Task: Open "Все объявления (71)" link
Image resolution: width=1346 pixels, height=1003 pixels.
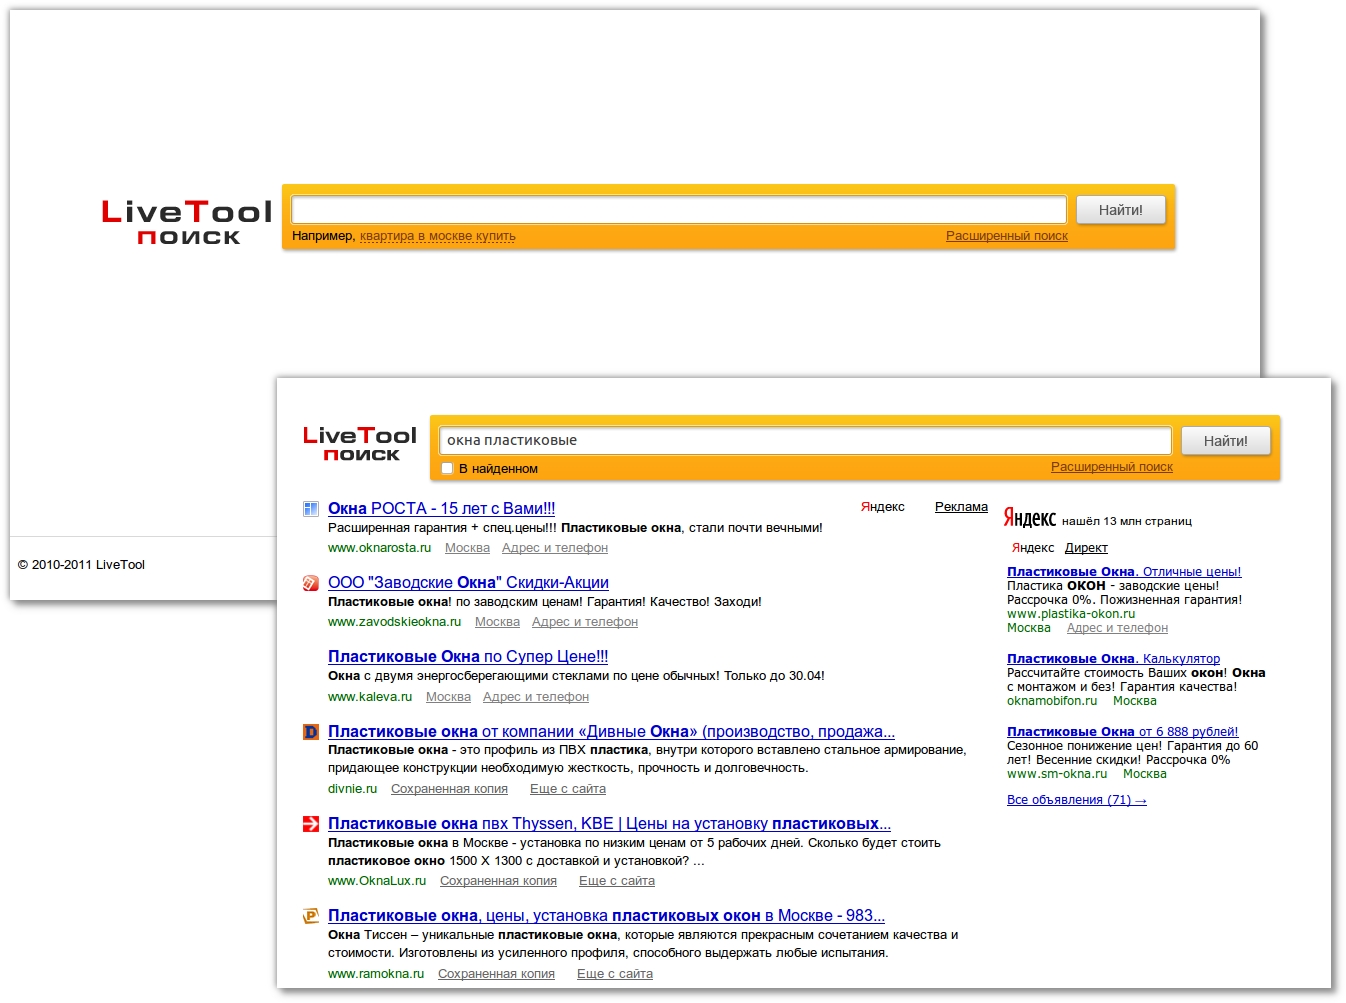Action: tap(1077, 800)
